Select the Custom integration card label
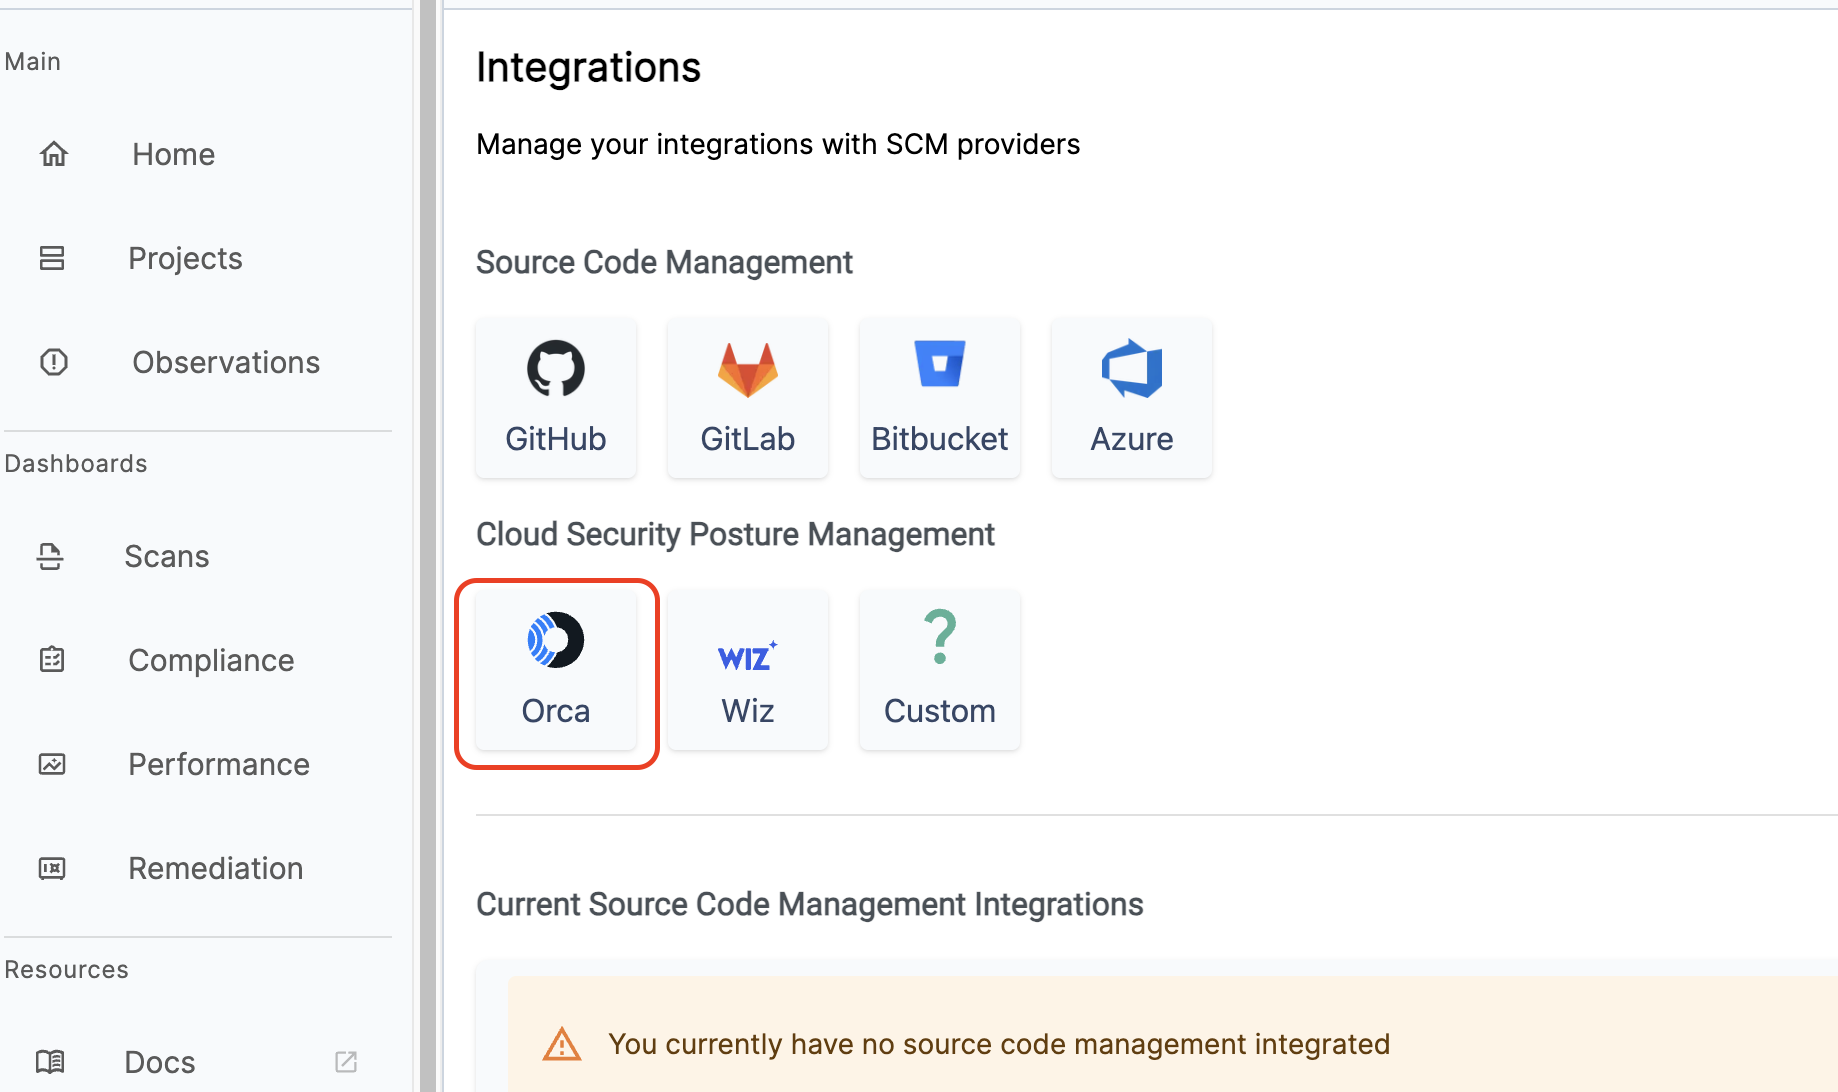1838x1092 pixels. coord(940,711)
